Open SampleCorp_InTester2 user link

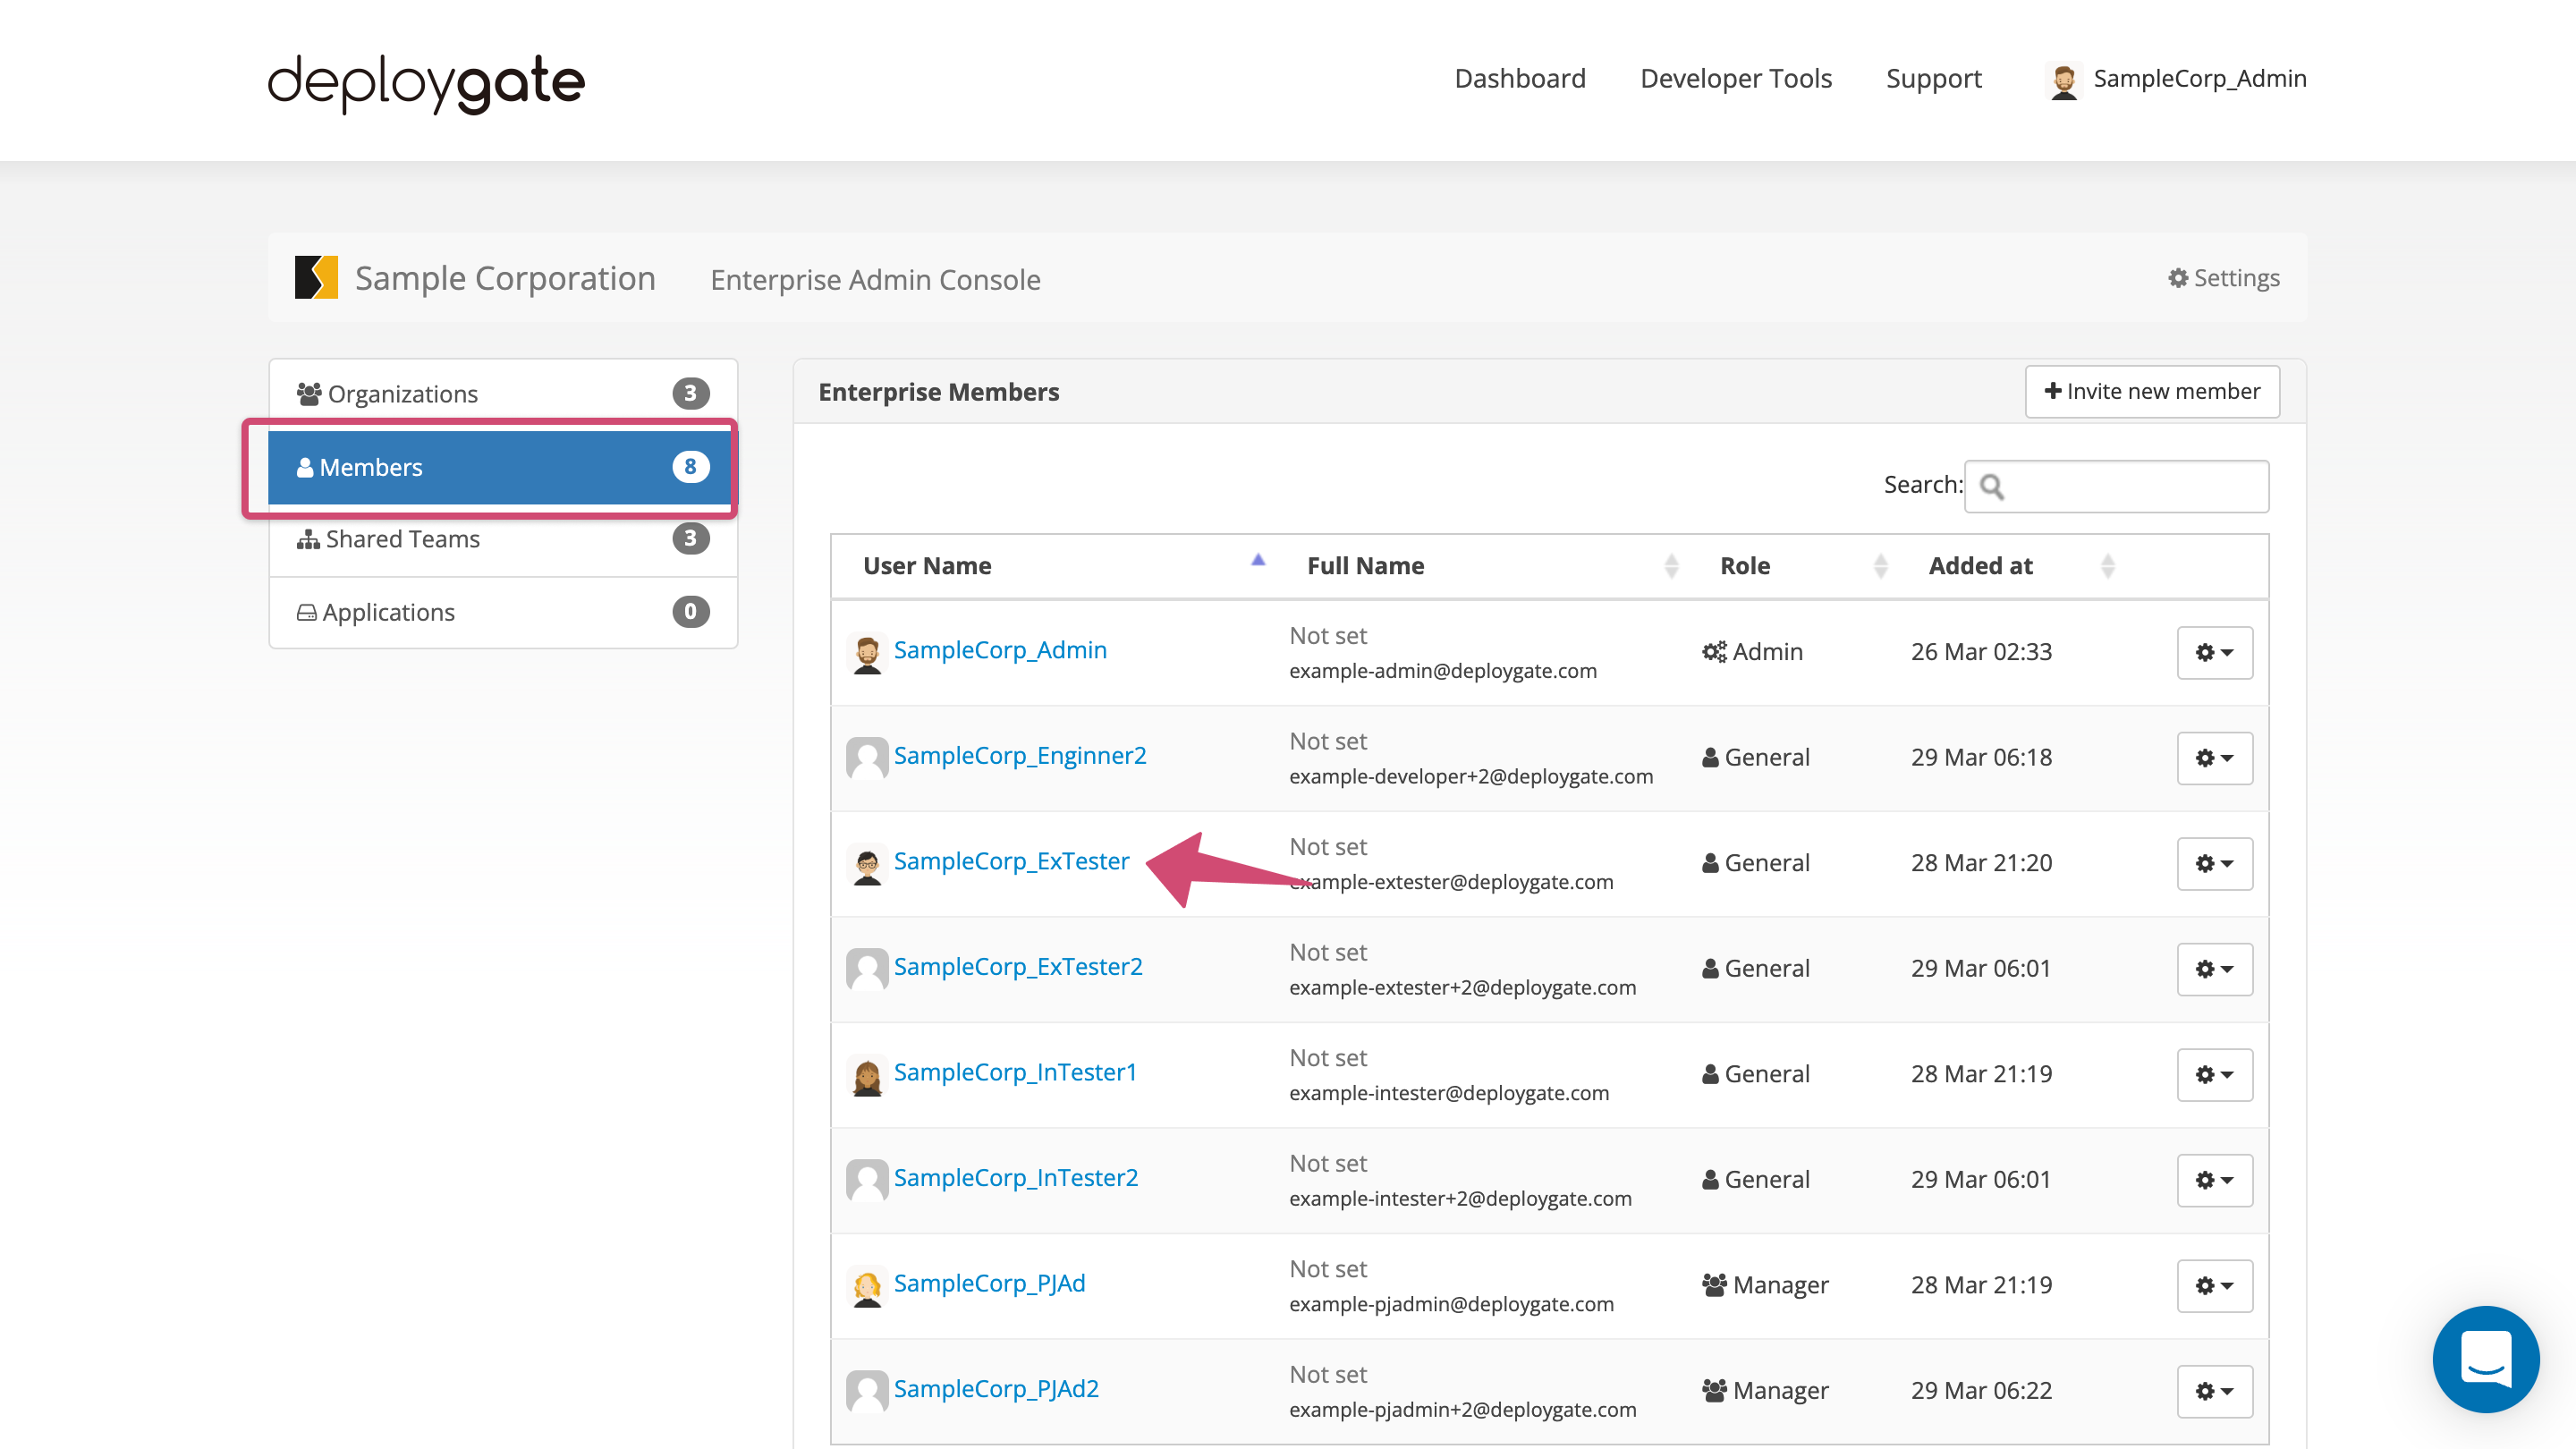click(x=1016, y=1177)
